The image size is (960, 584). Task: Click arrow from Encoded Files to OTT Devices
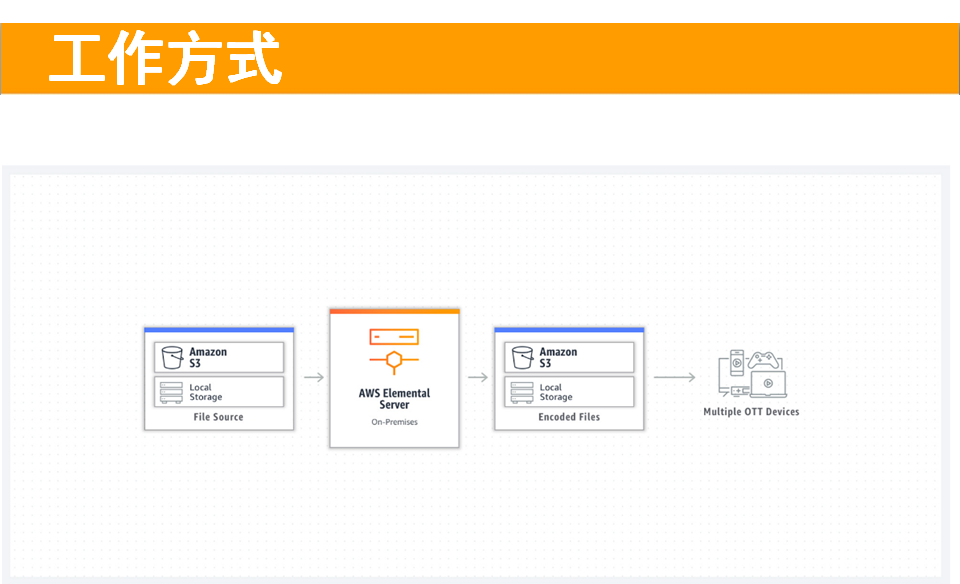coord(674,377)
